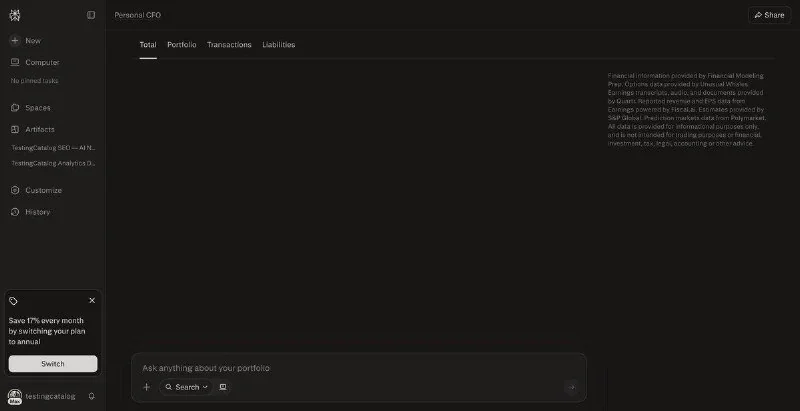Screen dimensions: 800x411
Task: Open the TestingCatalog Analytics artifact
Action: [x=54, y=163]
